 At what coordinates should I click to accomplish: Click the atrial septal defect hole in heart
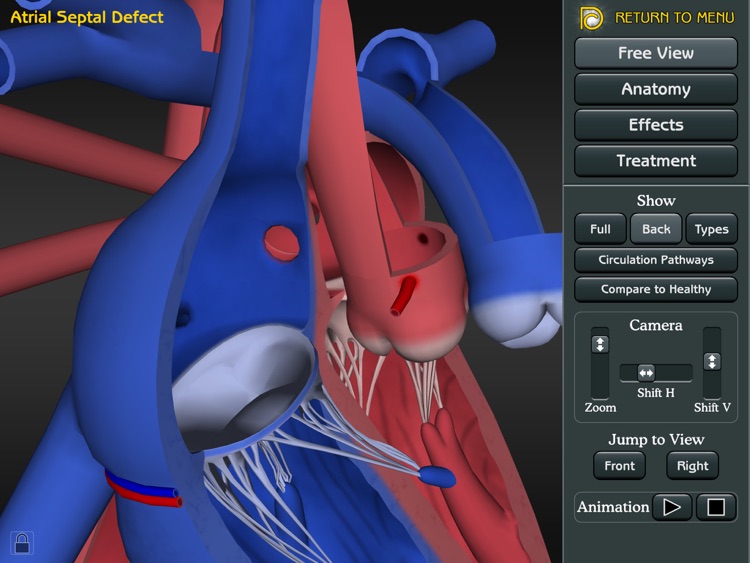point(277,239)
